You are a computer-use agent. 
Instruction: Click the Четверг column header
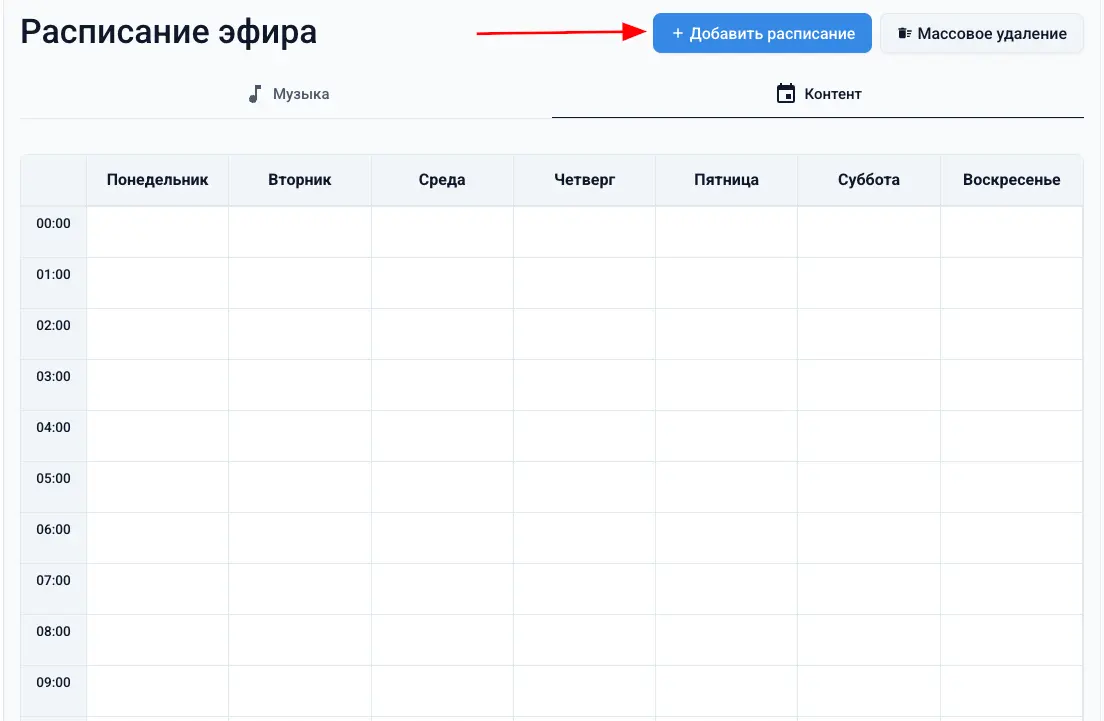coord(583,180)
